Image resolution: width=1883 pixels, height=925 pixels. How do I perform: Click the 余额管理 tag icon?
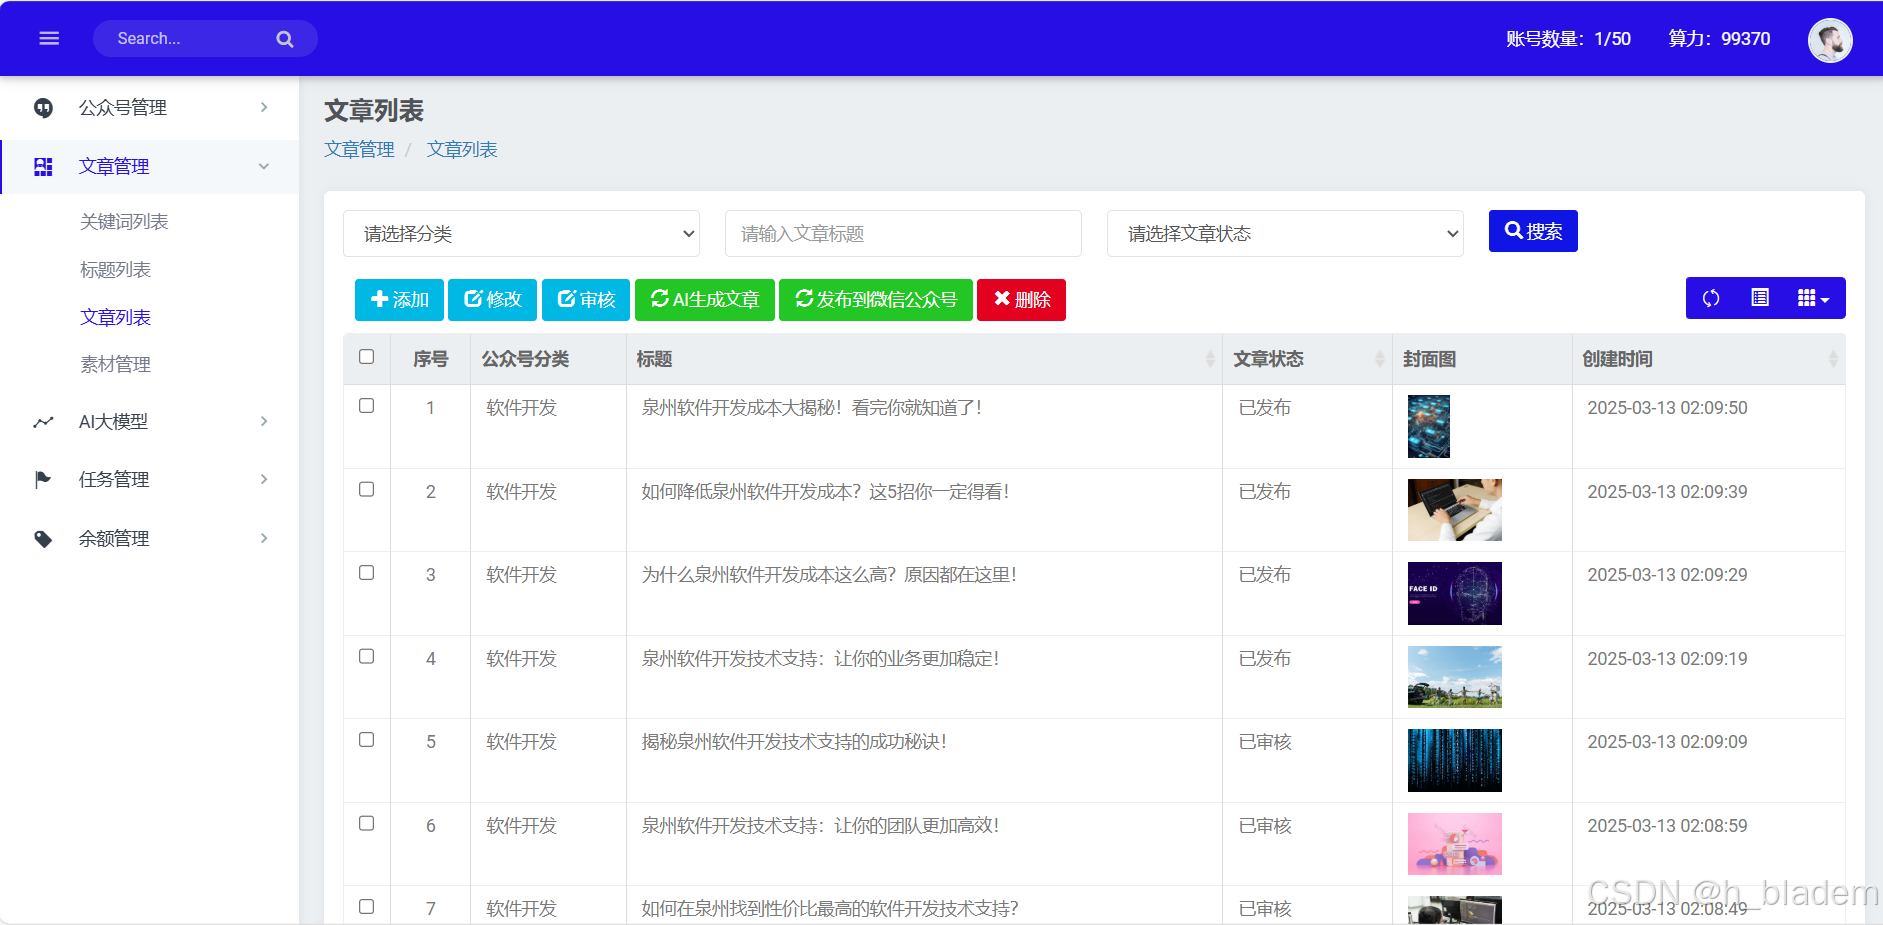pyautogui.click(x=43, y=539)
